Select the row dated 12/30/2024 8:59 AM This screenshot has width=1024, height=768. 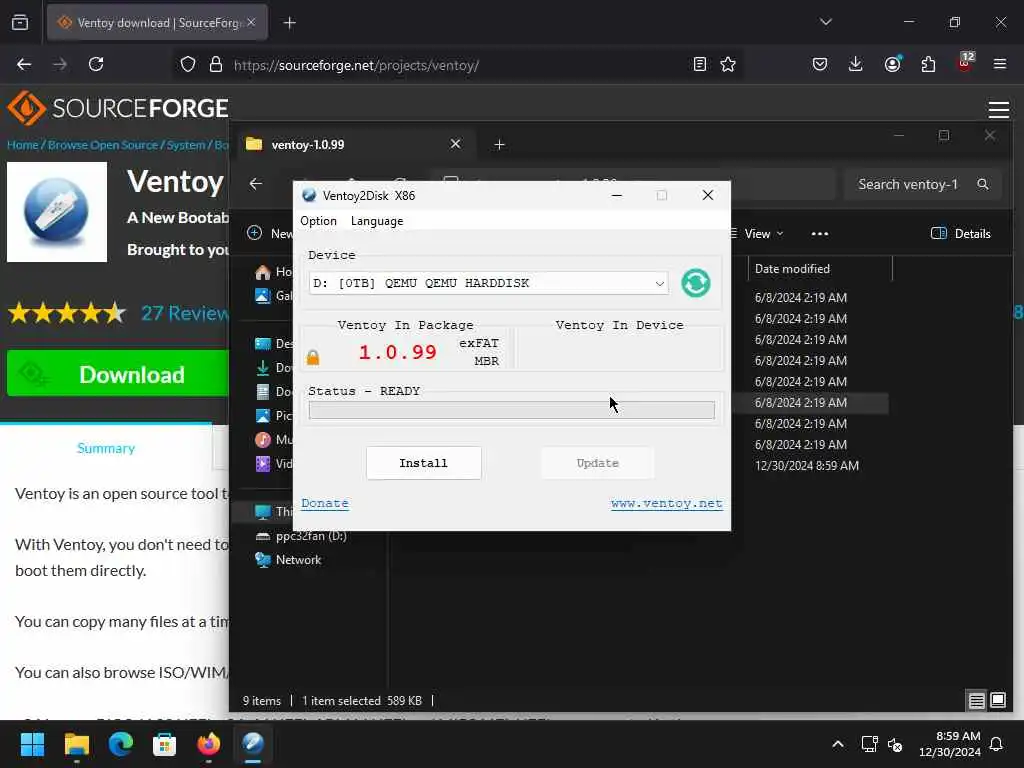(x=807, y=466)
